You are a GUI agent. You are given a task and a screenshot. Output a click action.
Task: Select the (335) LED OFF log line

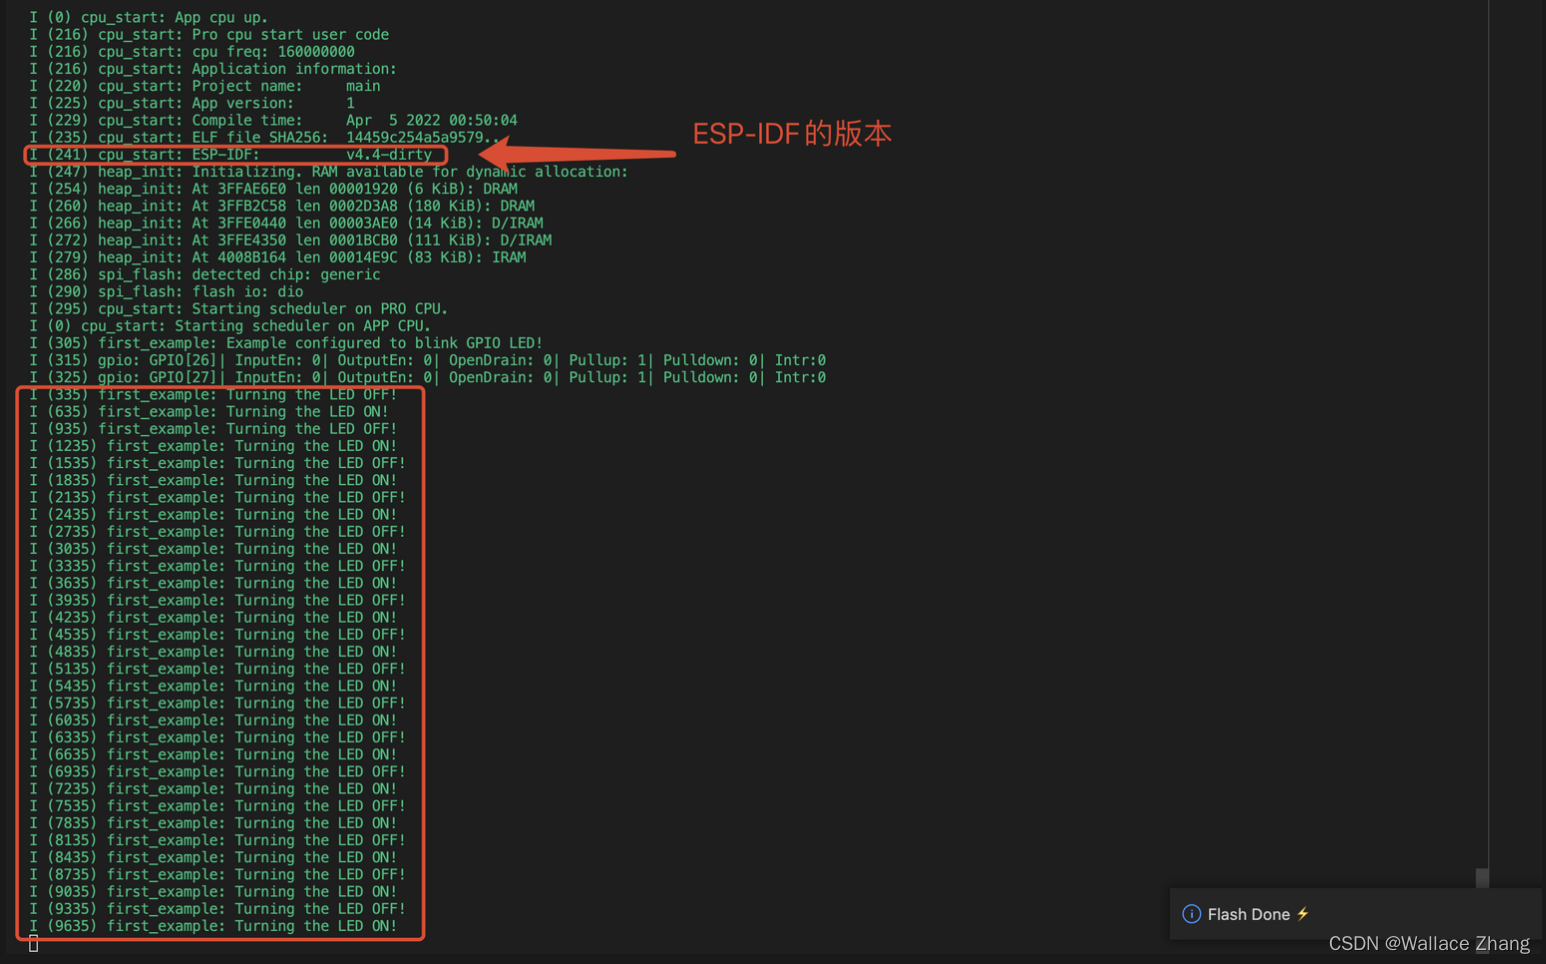click(x=213, y=394)
